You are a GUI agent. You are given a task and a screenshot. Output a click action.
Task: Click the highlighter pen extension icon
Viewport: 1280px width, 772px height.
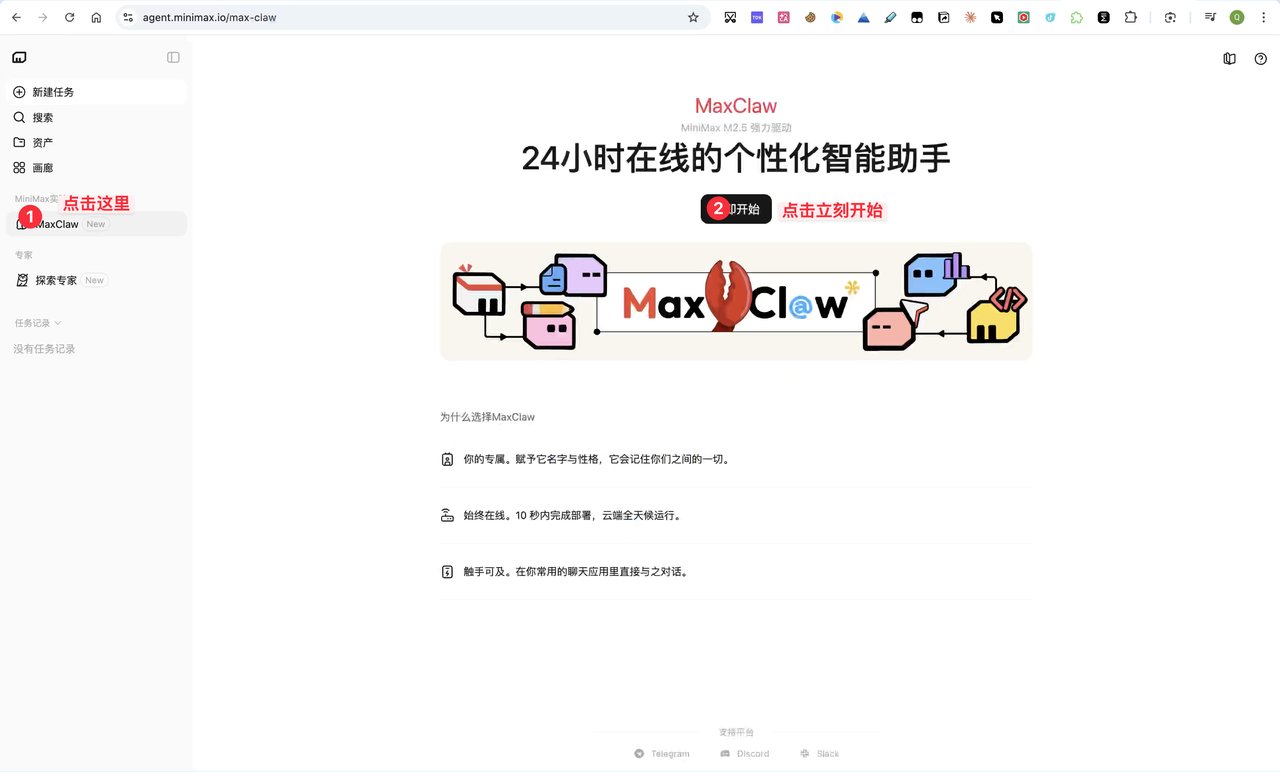pos(891,17)
